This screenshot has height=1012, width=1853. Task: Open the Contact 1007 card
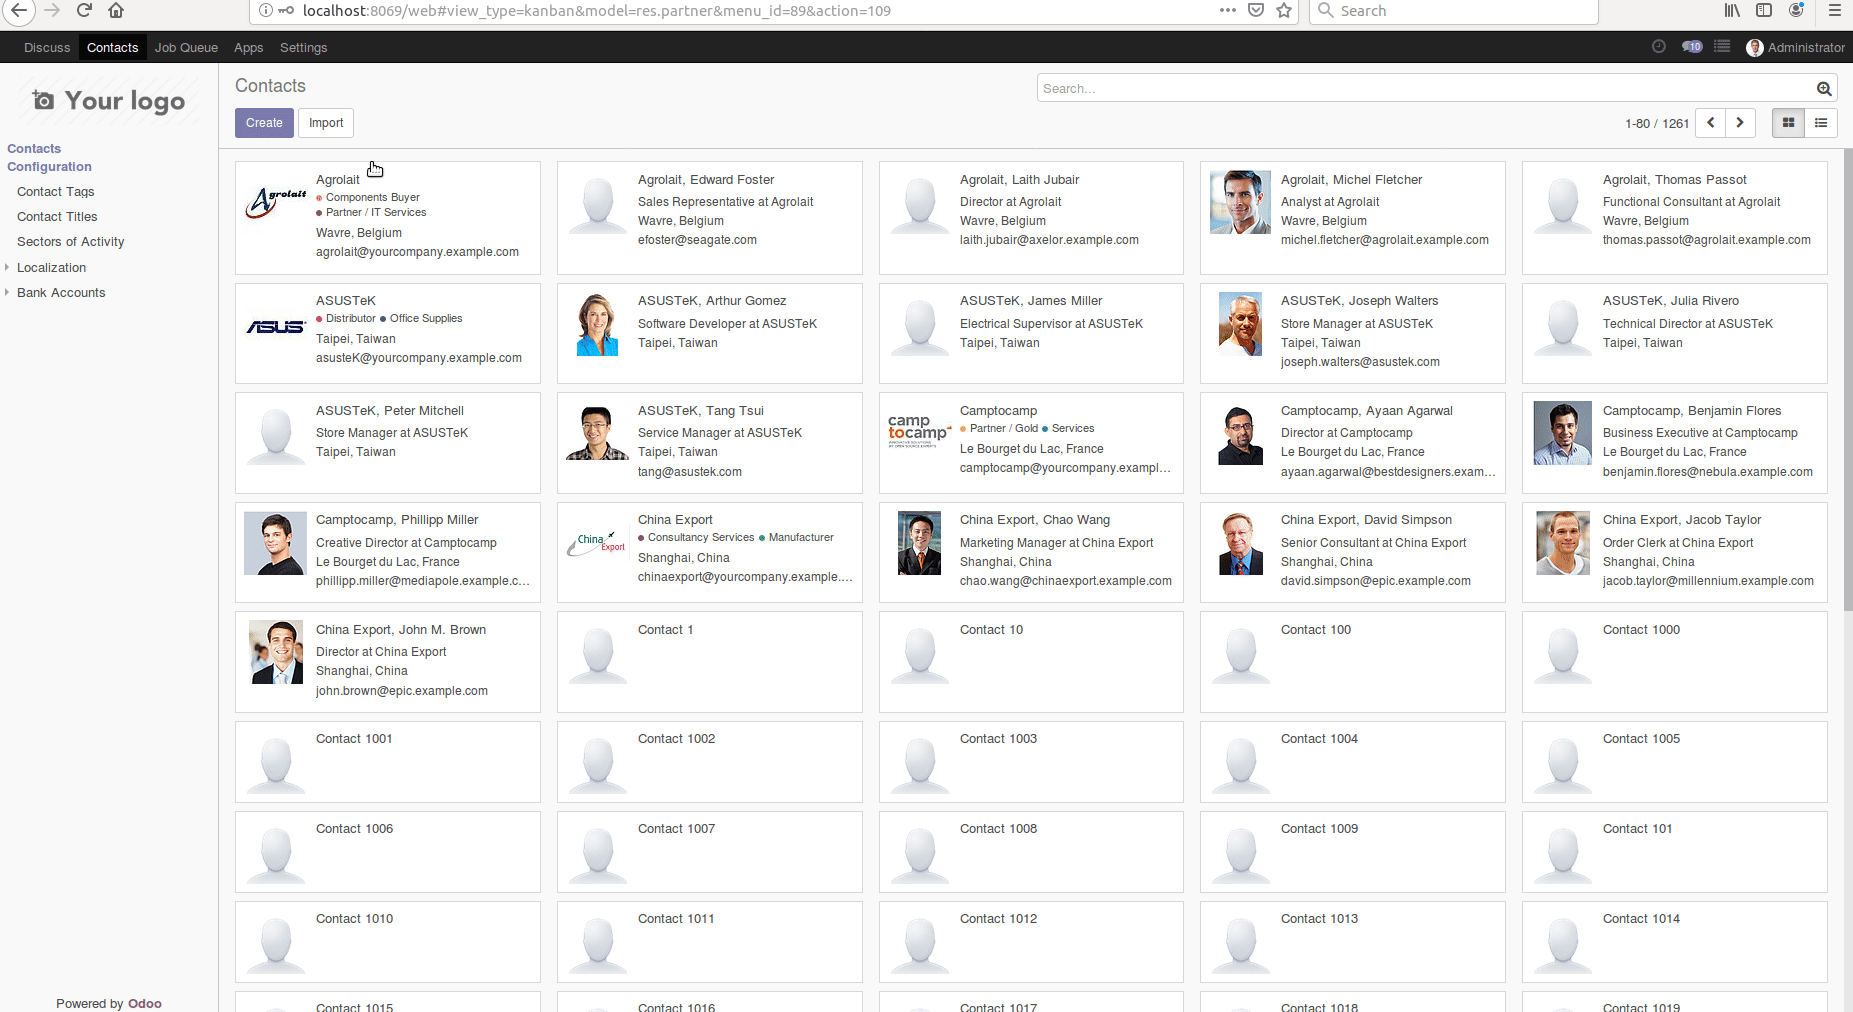(x=709, y=851)
